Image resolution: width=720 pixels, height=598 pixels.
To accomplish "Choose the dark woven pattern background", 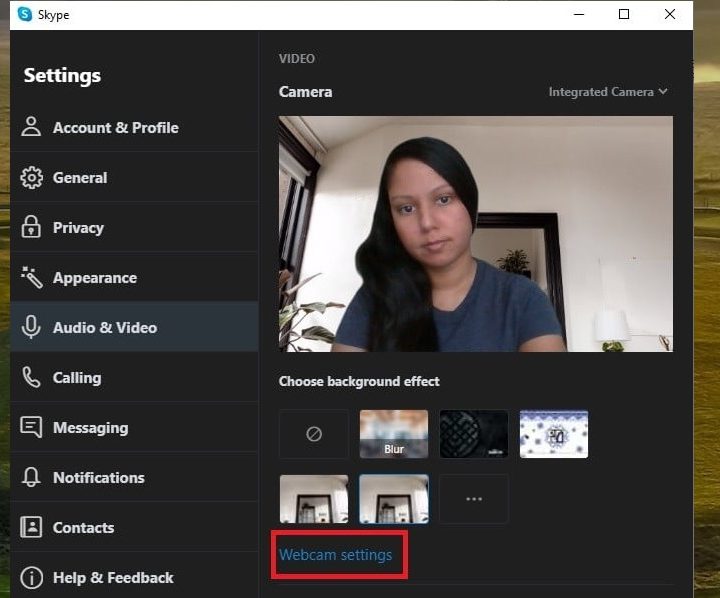I will pos(474,434).
